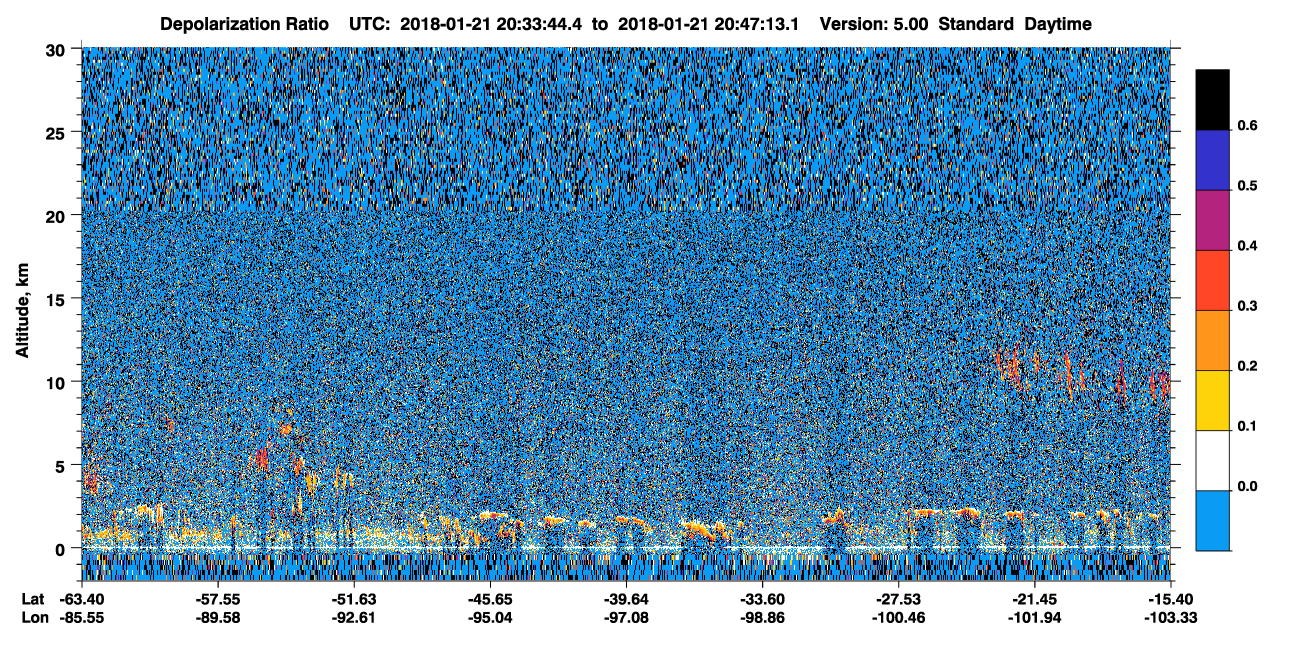Click the colorbar label '0.6'

pos(1246,126)
